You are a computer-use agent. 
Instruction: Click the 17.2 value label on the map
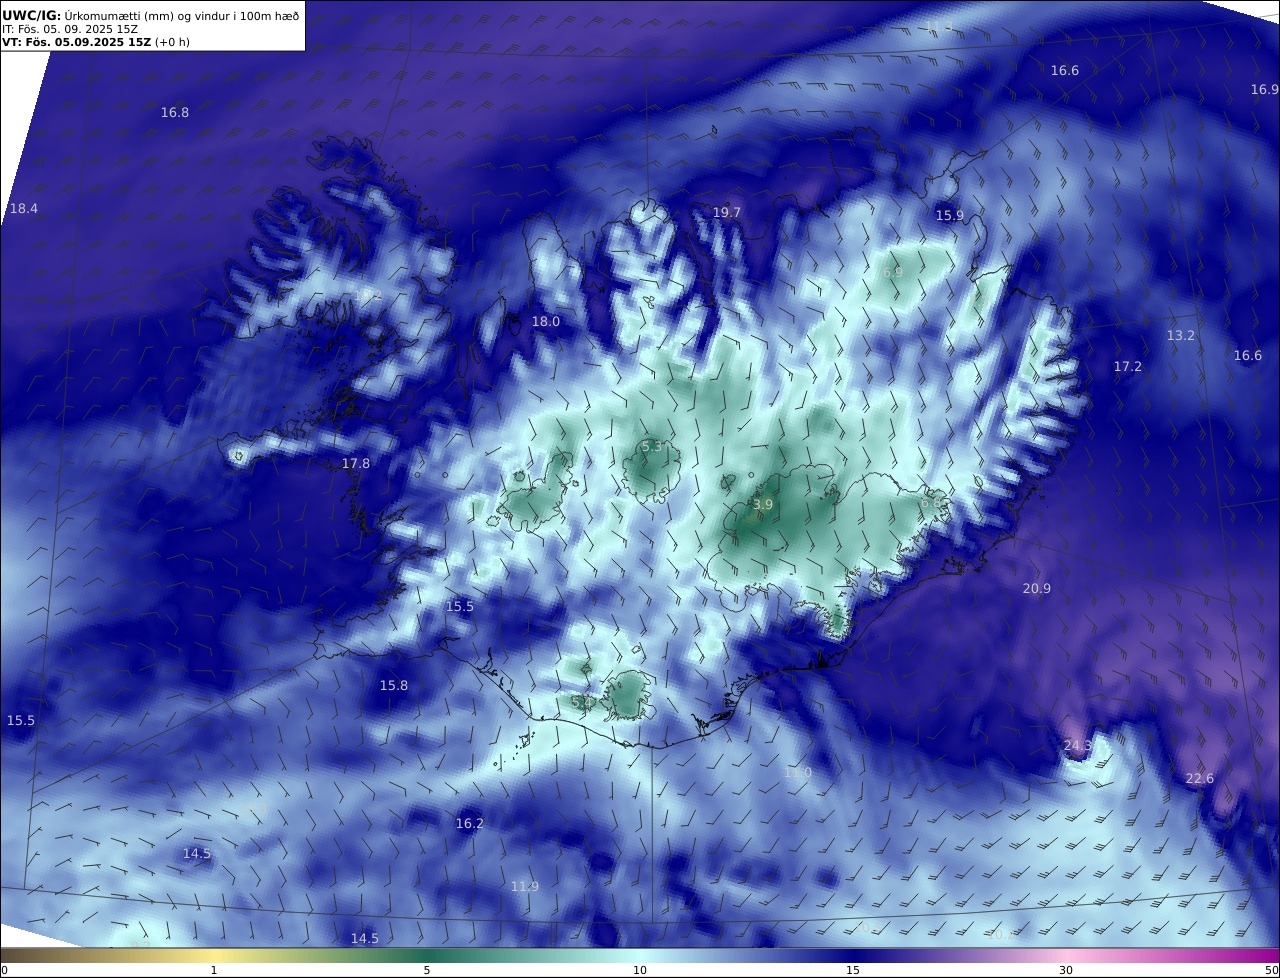click(1128, 368)
